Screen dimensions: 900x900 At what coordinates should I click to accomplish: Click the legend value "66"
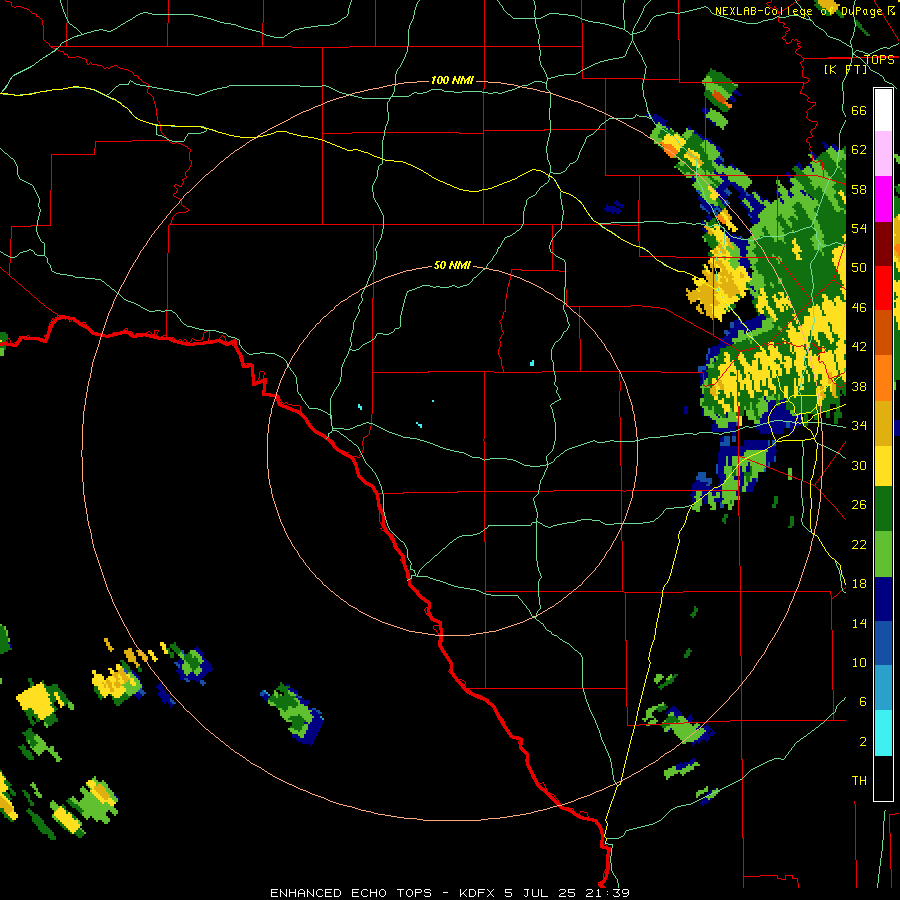(859, 110)
